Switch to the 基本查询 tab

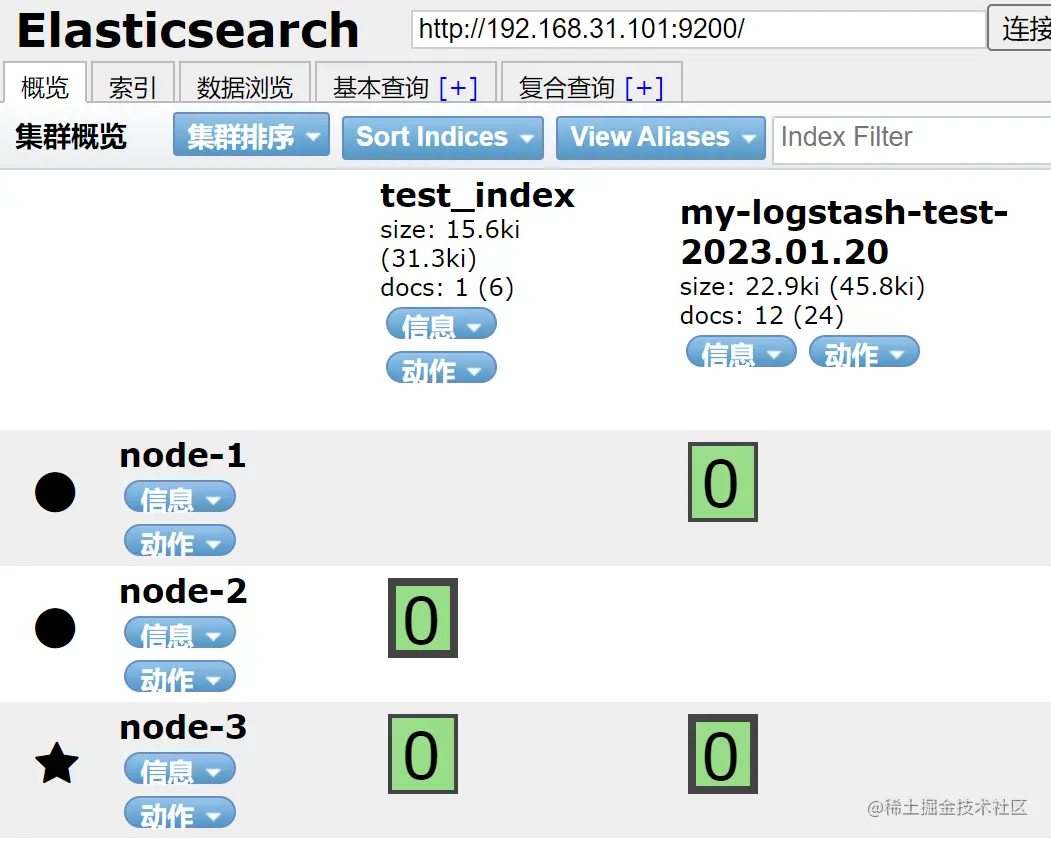coord(381,87)
